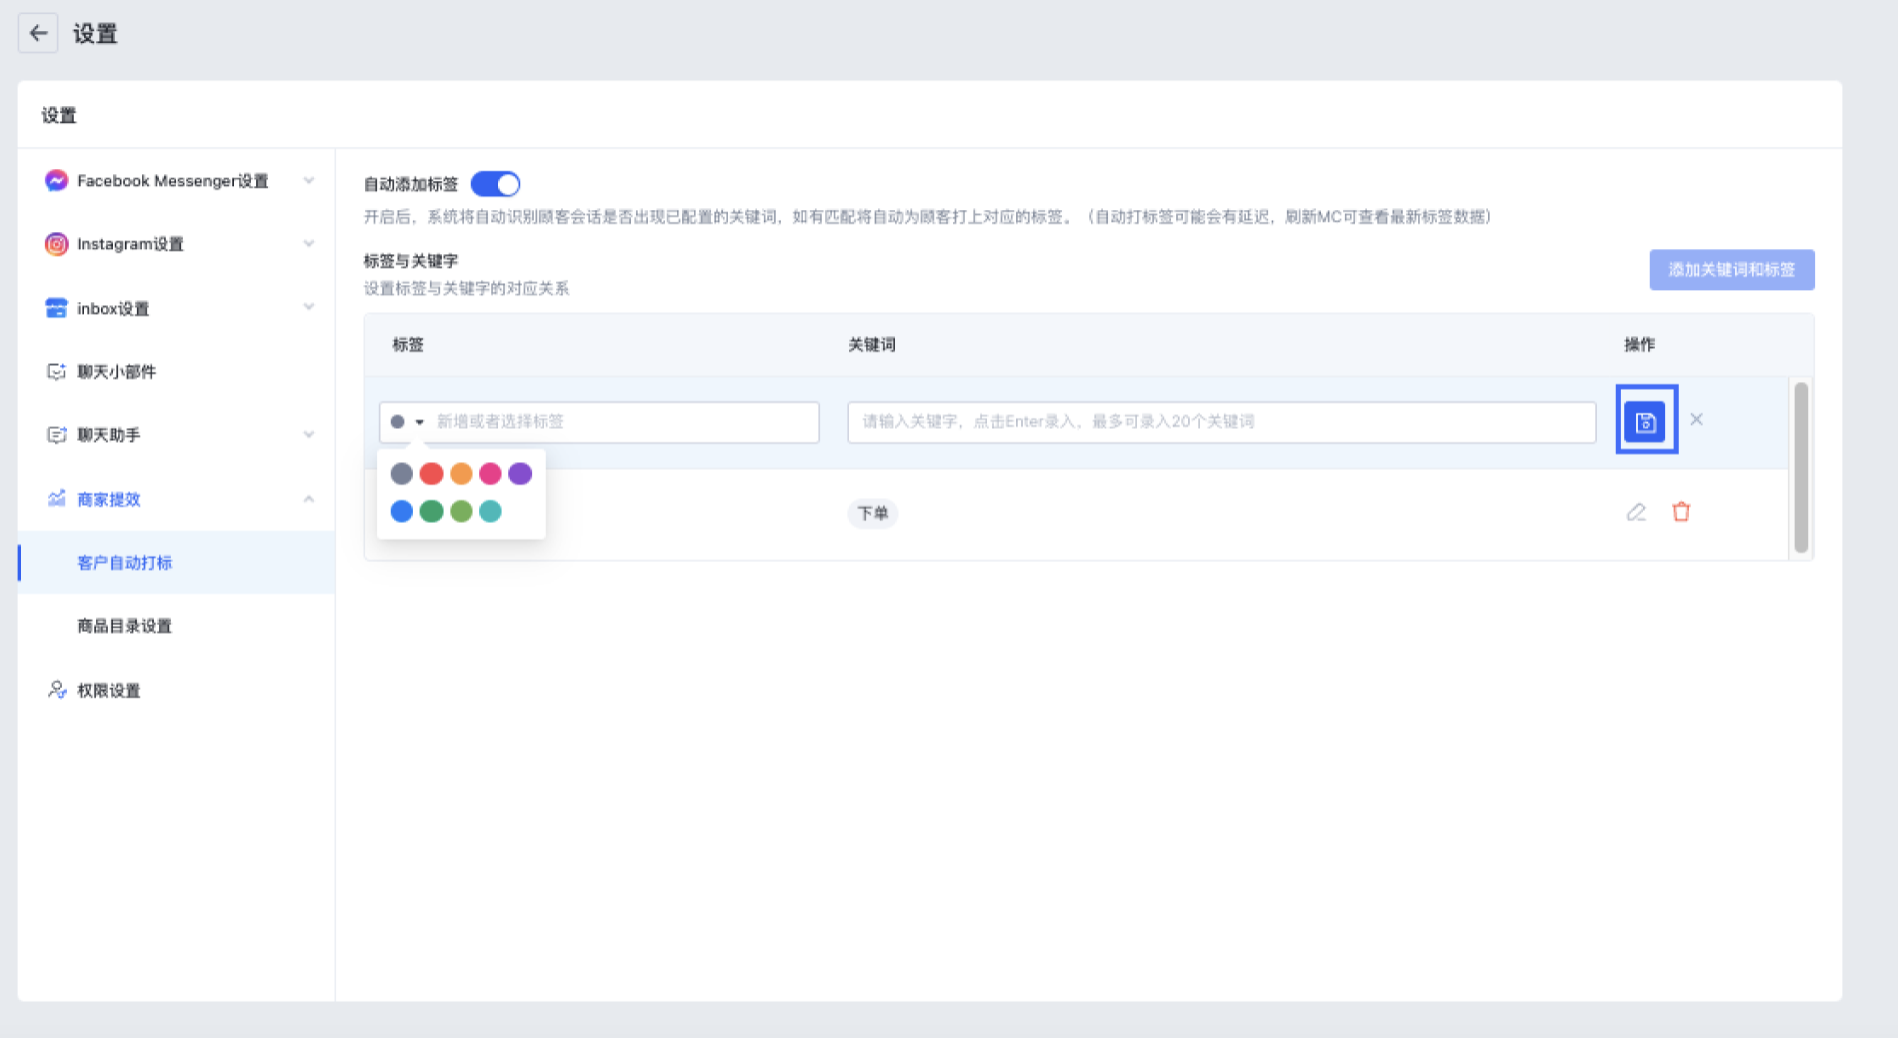Screen dimensions: 1898x1038
Task: Click the save icon in the new row
Action: 1645,422
